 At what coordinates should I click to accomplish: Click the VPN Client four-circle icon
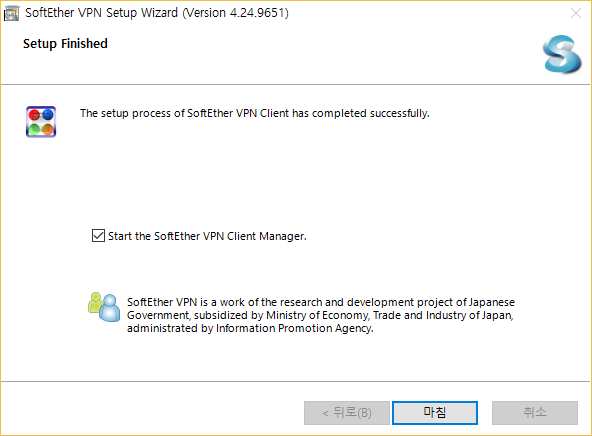coord(41,122)
